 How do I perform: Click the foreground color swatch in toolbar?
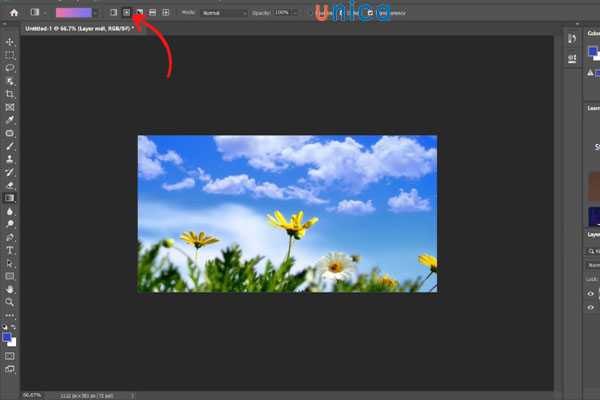point(8,337)
